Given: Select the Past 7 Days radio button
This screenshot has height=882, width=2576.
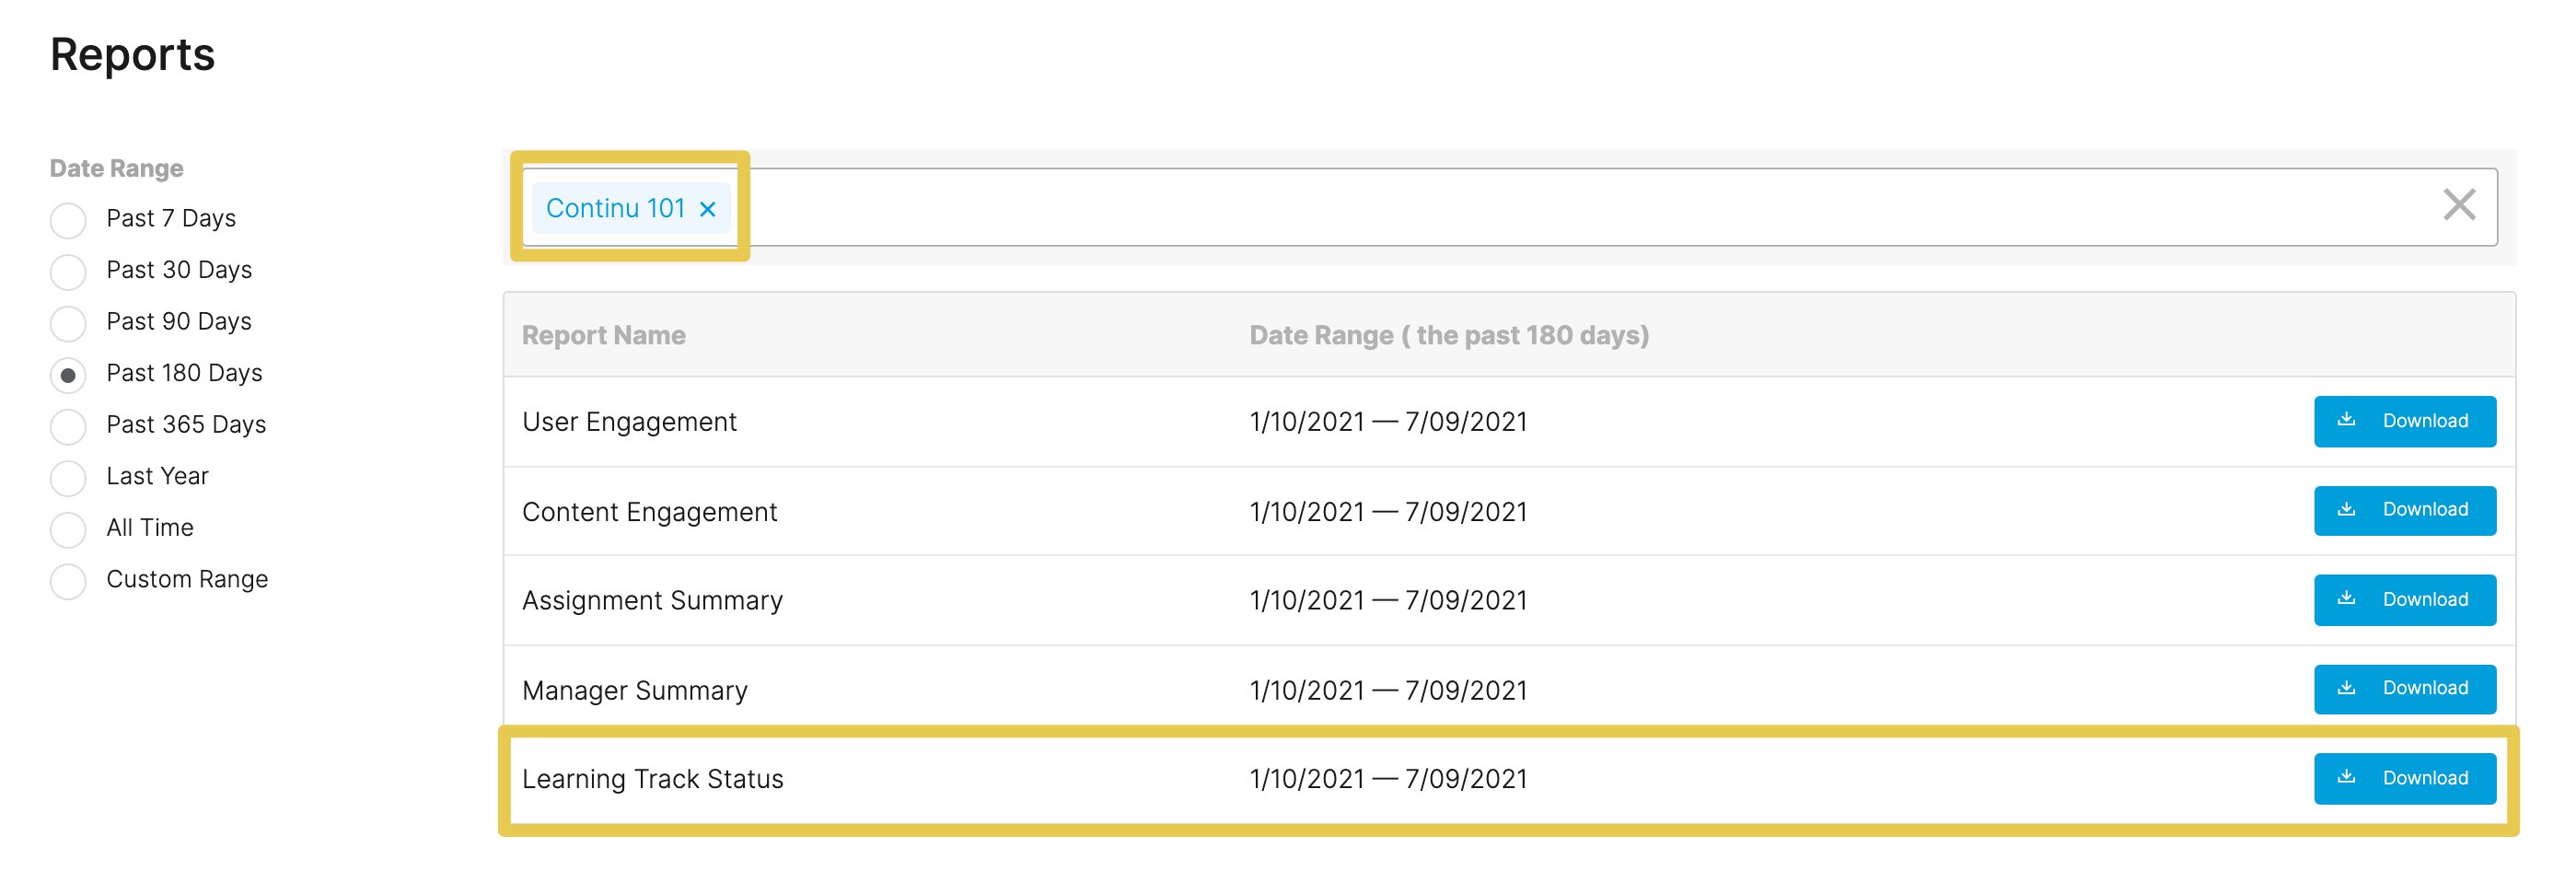Looking at the screenshot, I should pyautogui.click(x=68, y=220).
